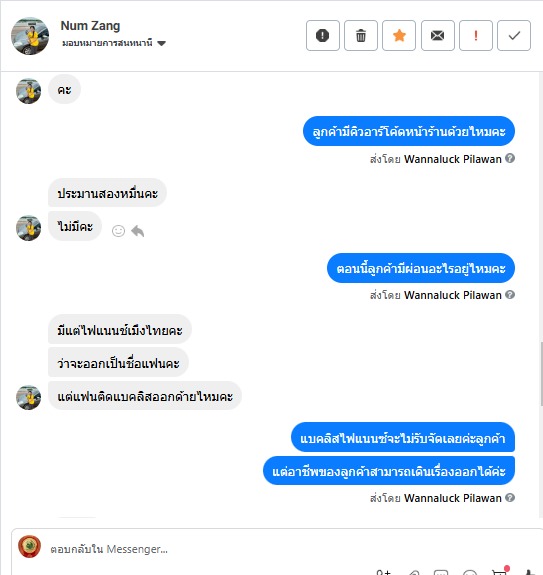Click the page avatar beside reply box
This screenshot has width=543, height=575.
29,546
